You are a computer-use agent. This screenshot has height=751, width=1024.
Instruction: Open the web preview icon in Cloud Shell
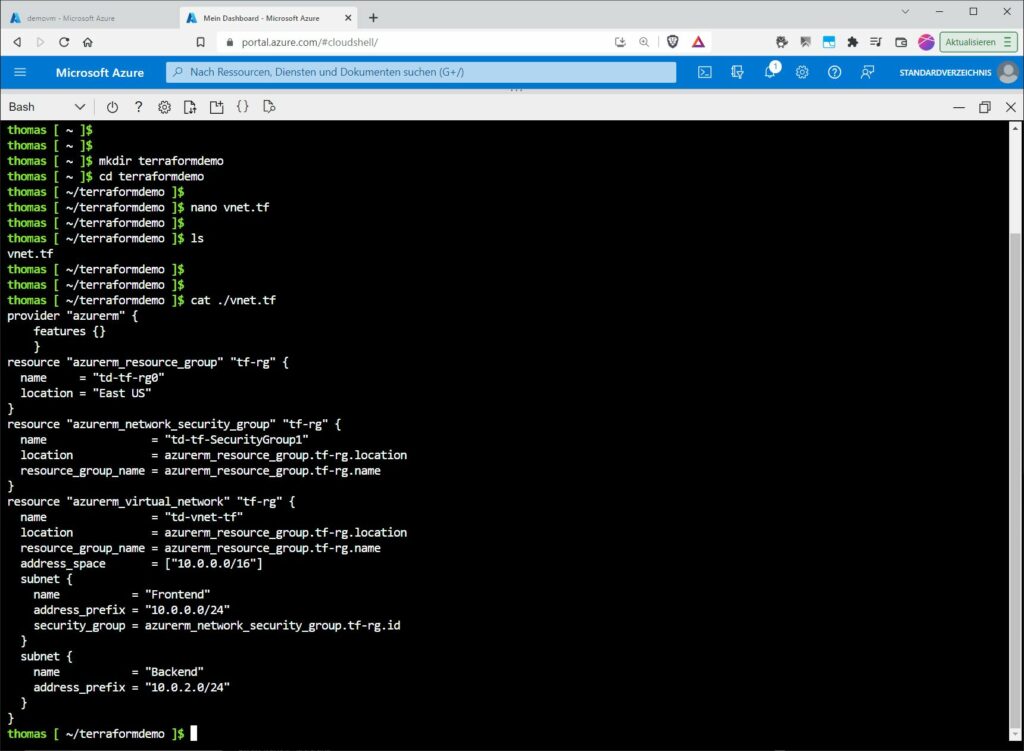[268, 106]
